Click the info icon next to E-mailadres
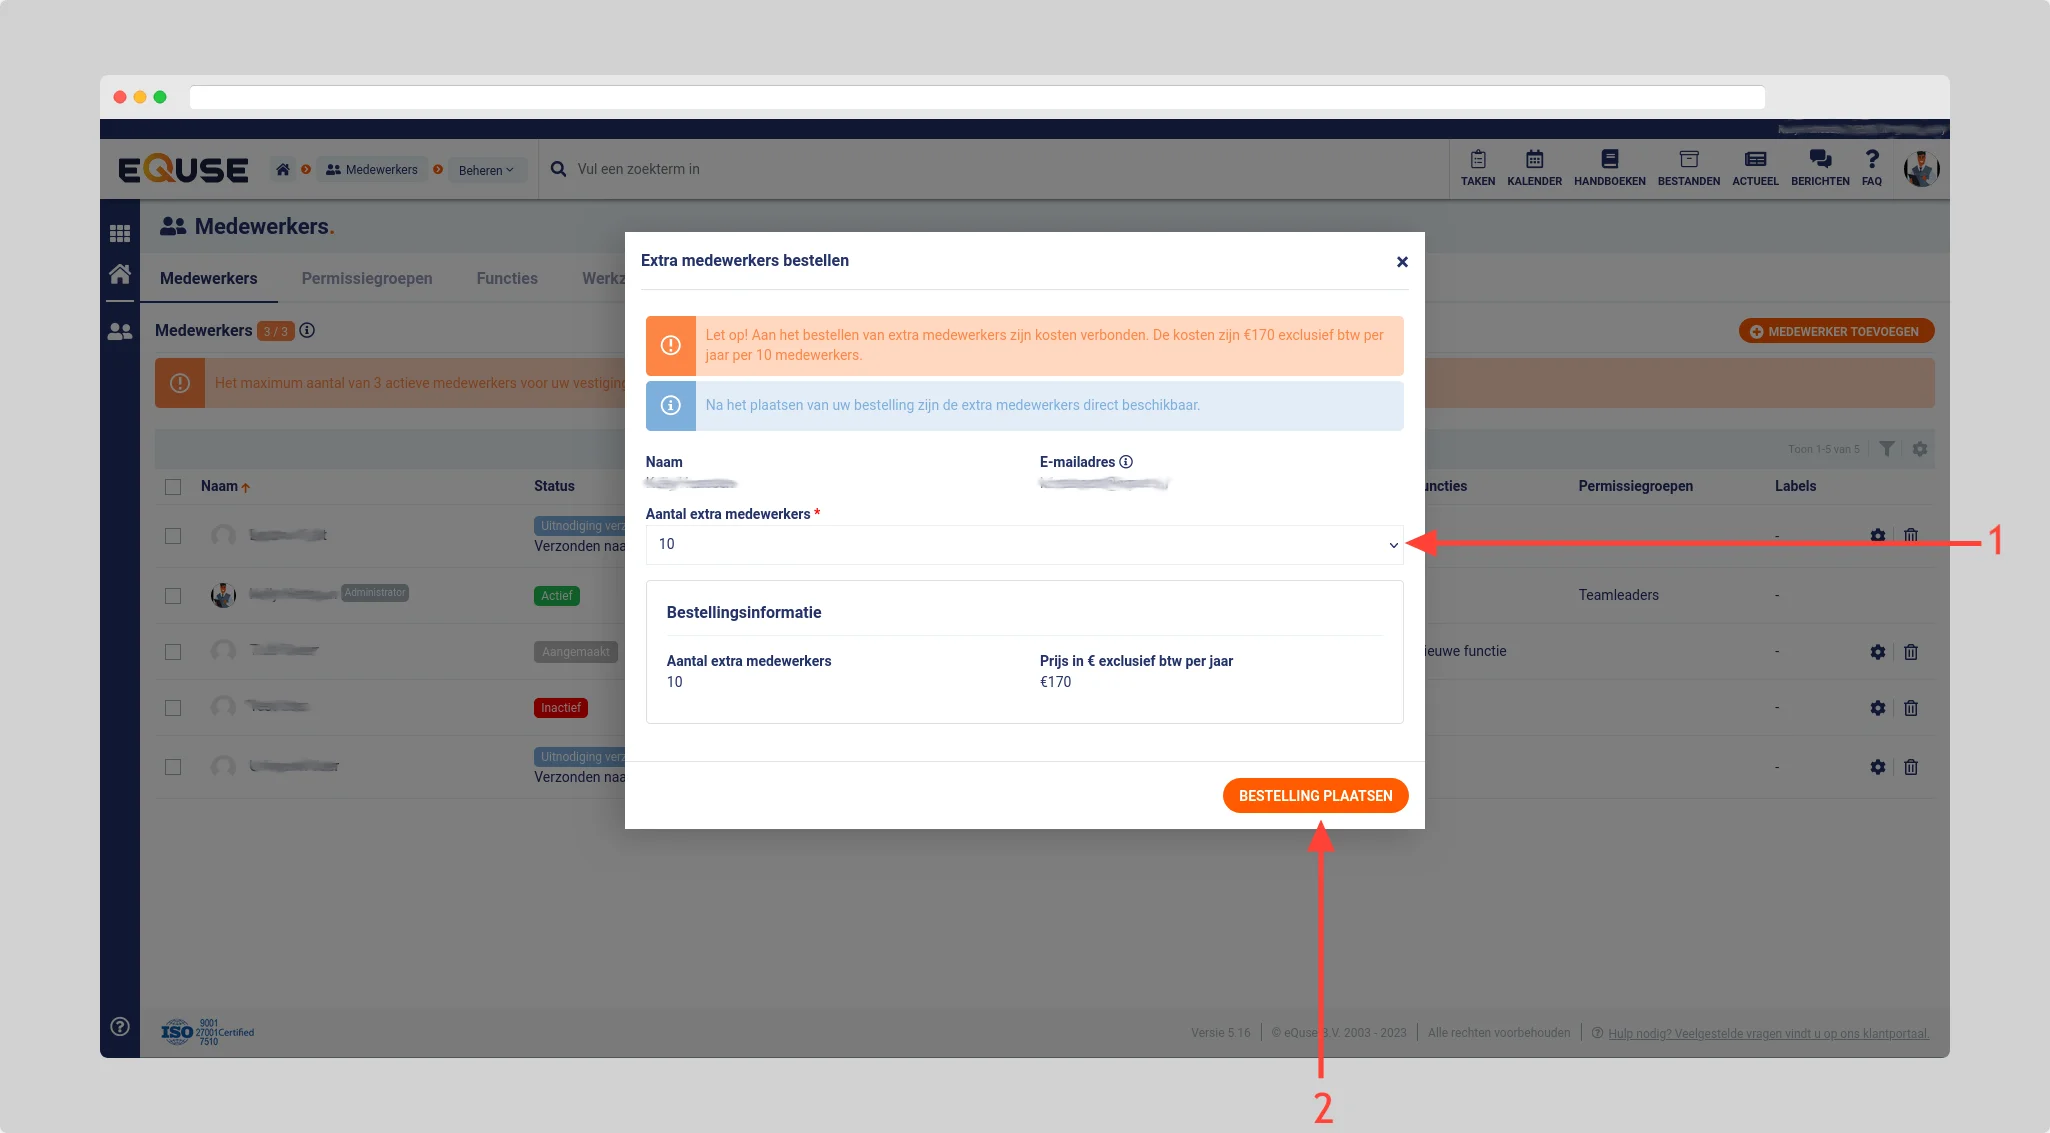 1126,462
